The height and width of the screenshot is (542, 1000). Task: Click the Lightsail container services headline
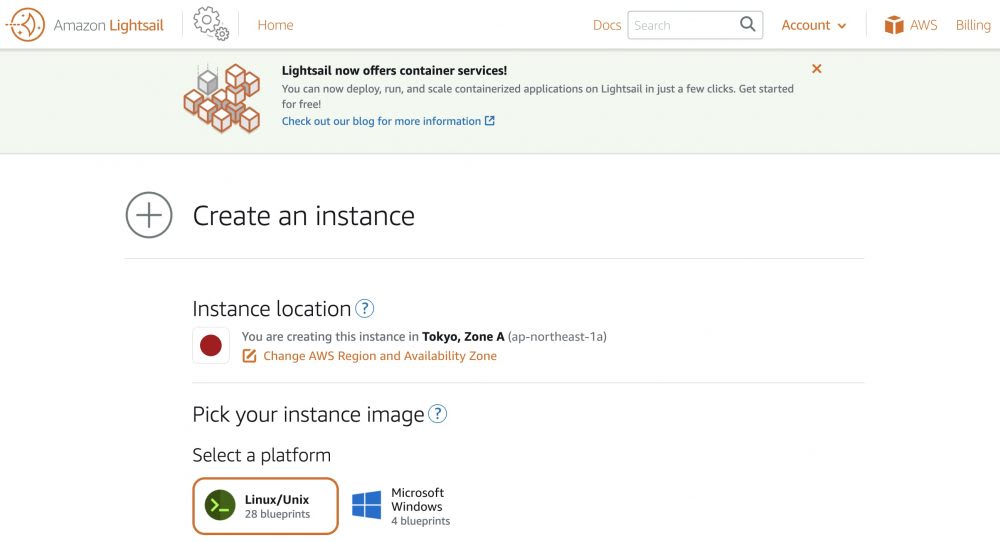pyautogui.click(x=395, y=71)
